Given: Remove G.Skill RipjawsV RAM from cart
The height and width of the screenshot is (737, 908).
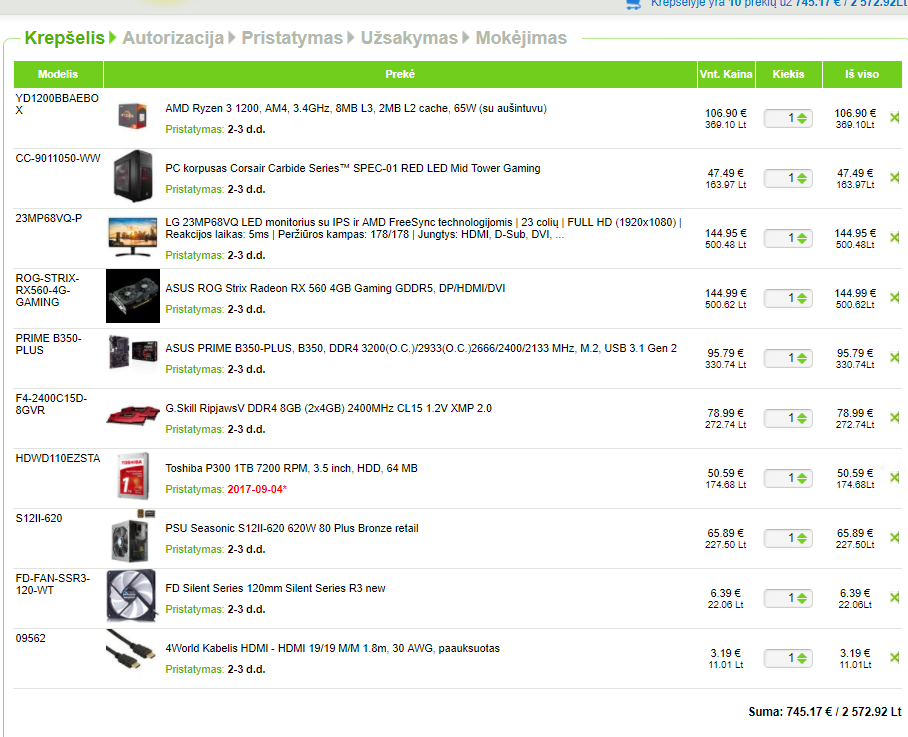Looking at the screenshot, I should (x=895, y=418).
